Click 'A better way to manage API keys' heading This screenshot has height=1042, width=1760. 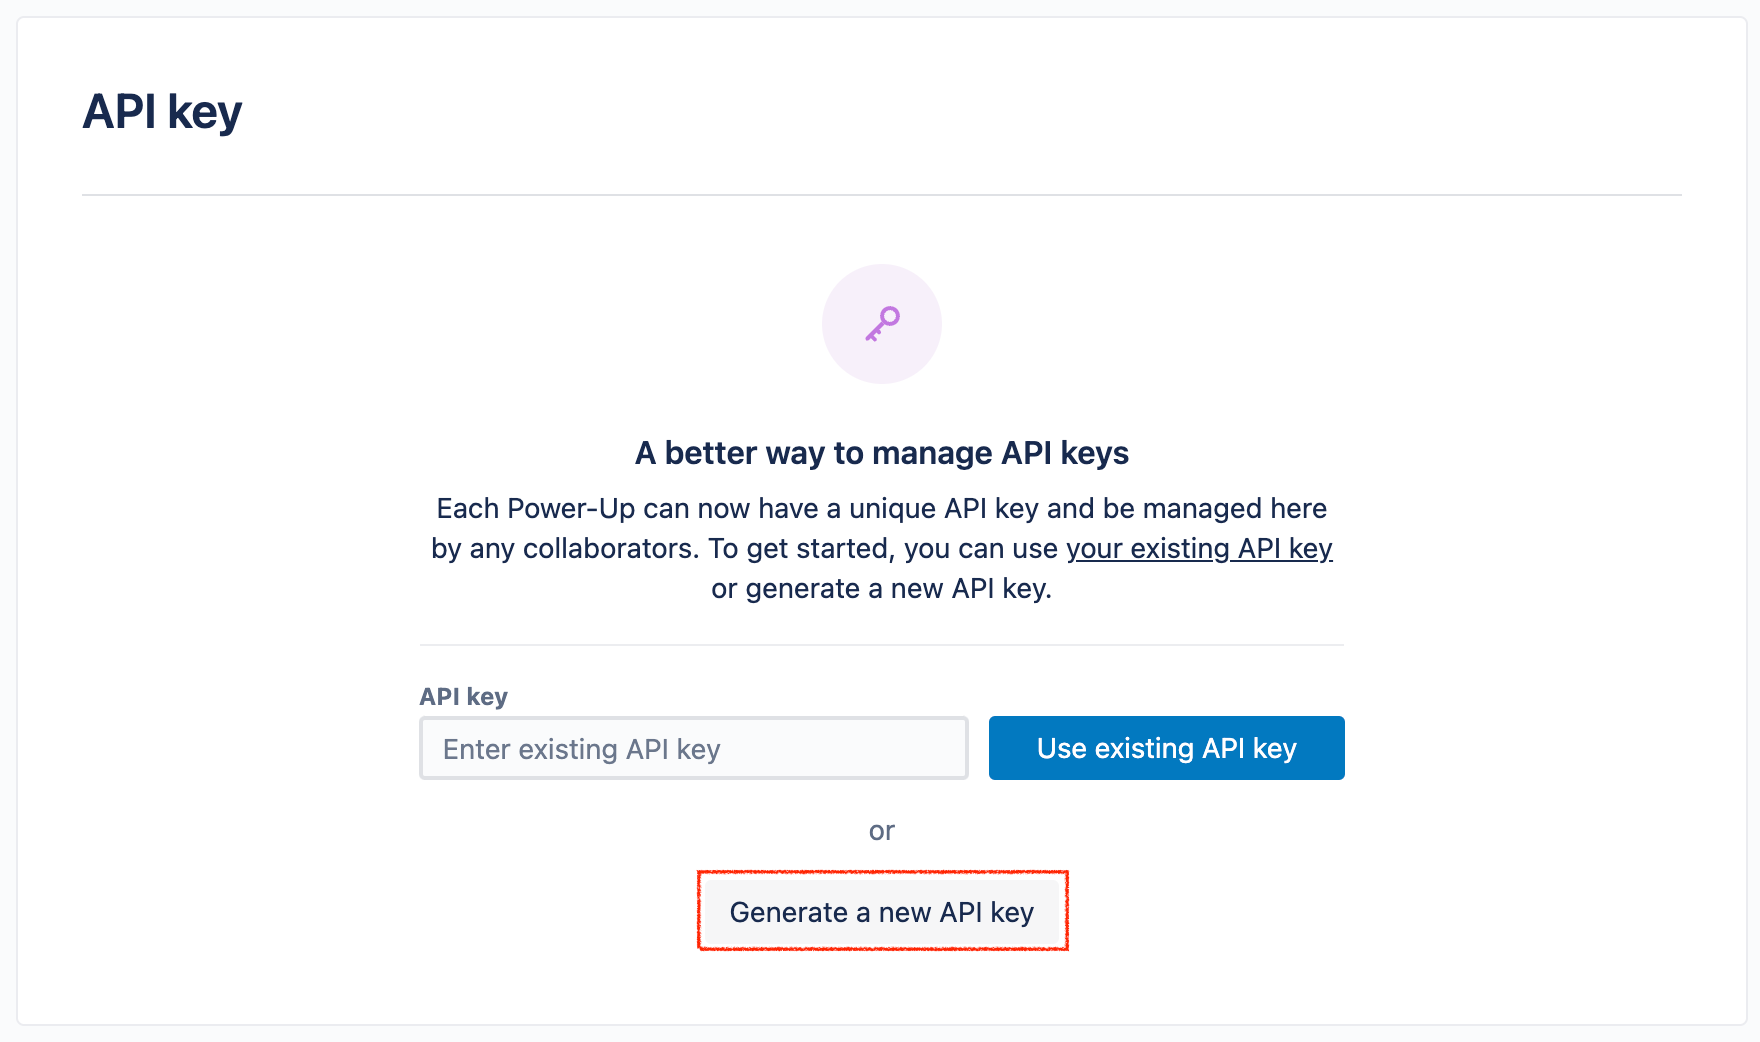[x=882, y=453]
